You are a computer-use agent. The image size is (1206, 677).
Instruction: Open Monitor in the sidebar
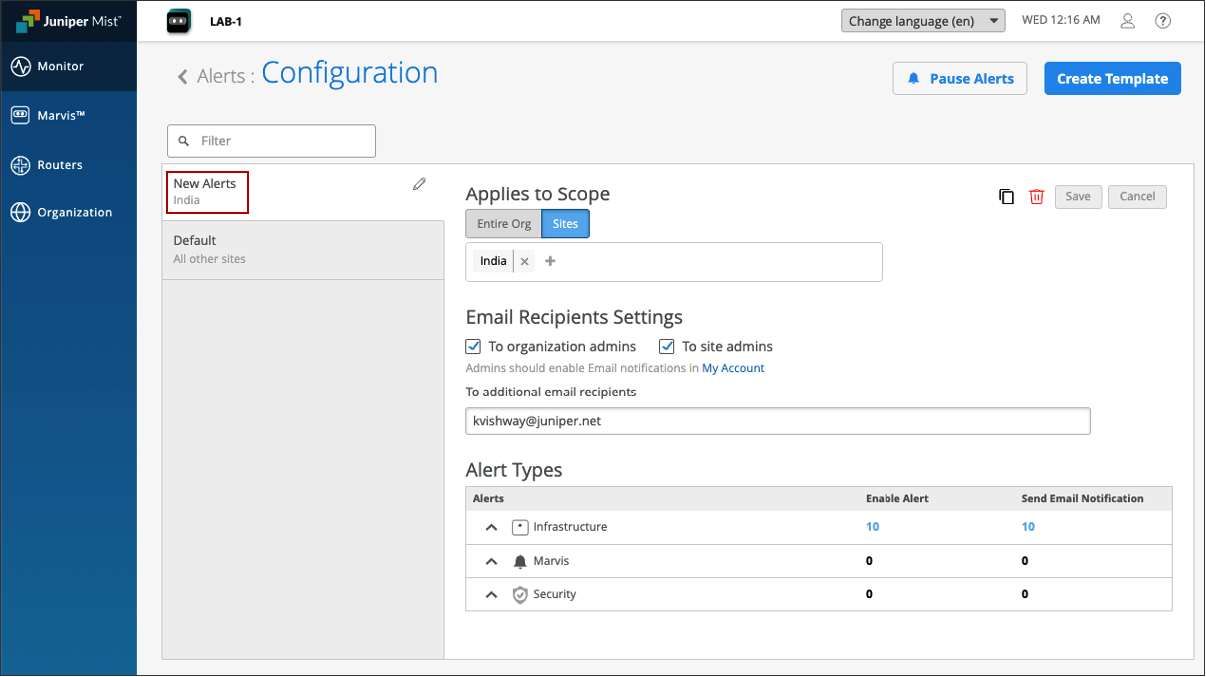pos(60,67)
